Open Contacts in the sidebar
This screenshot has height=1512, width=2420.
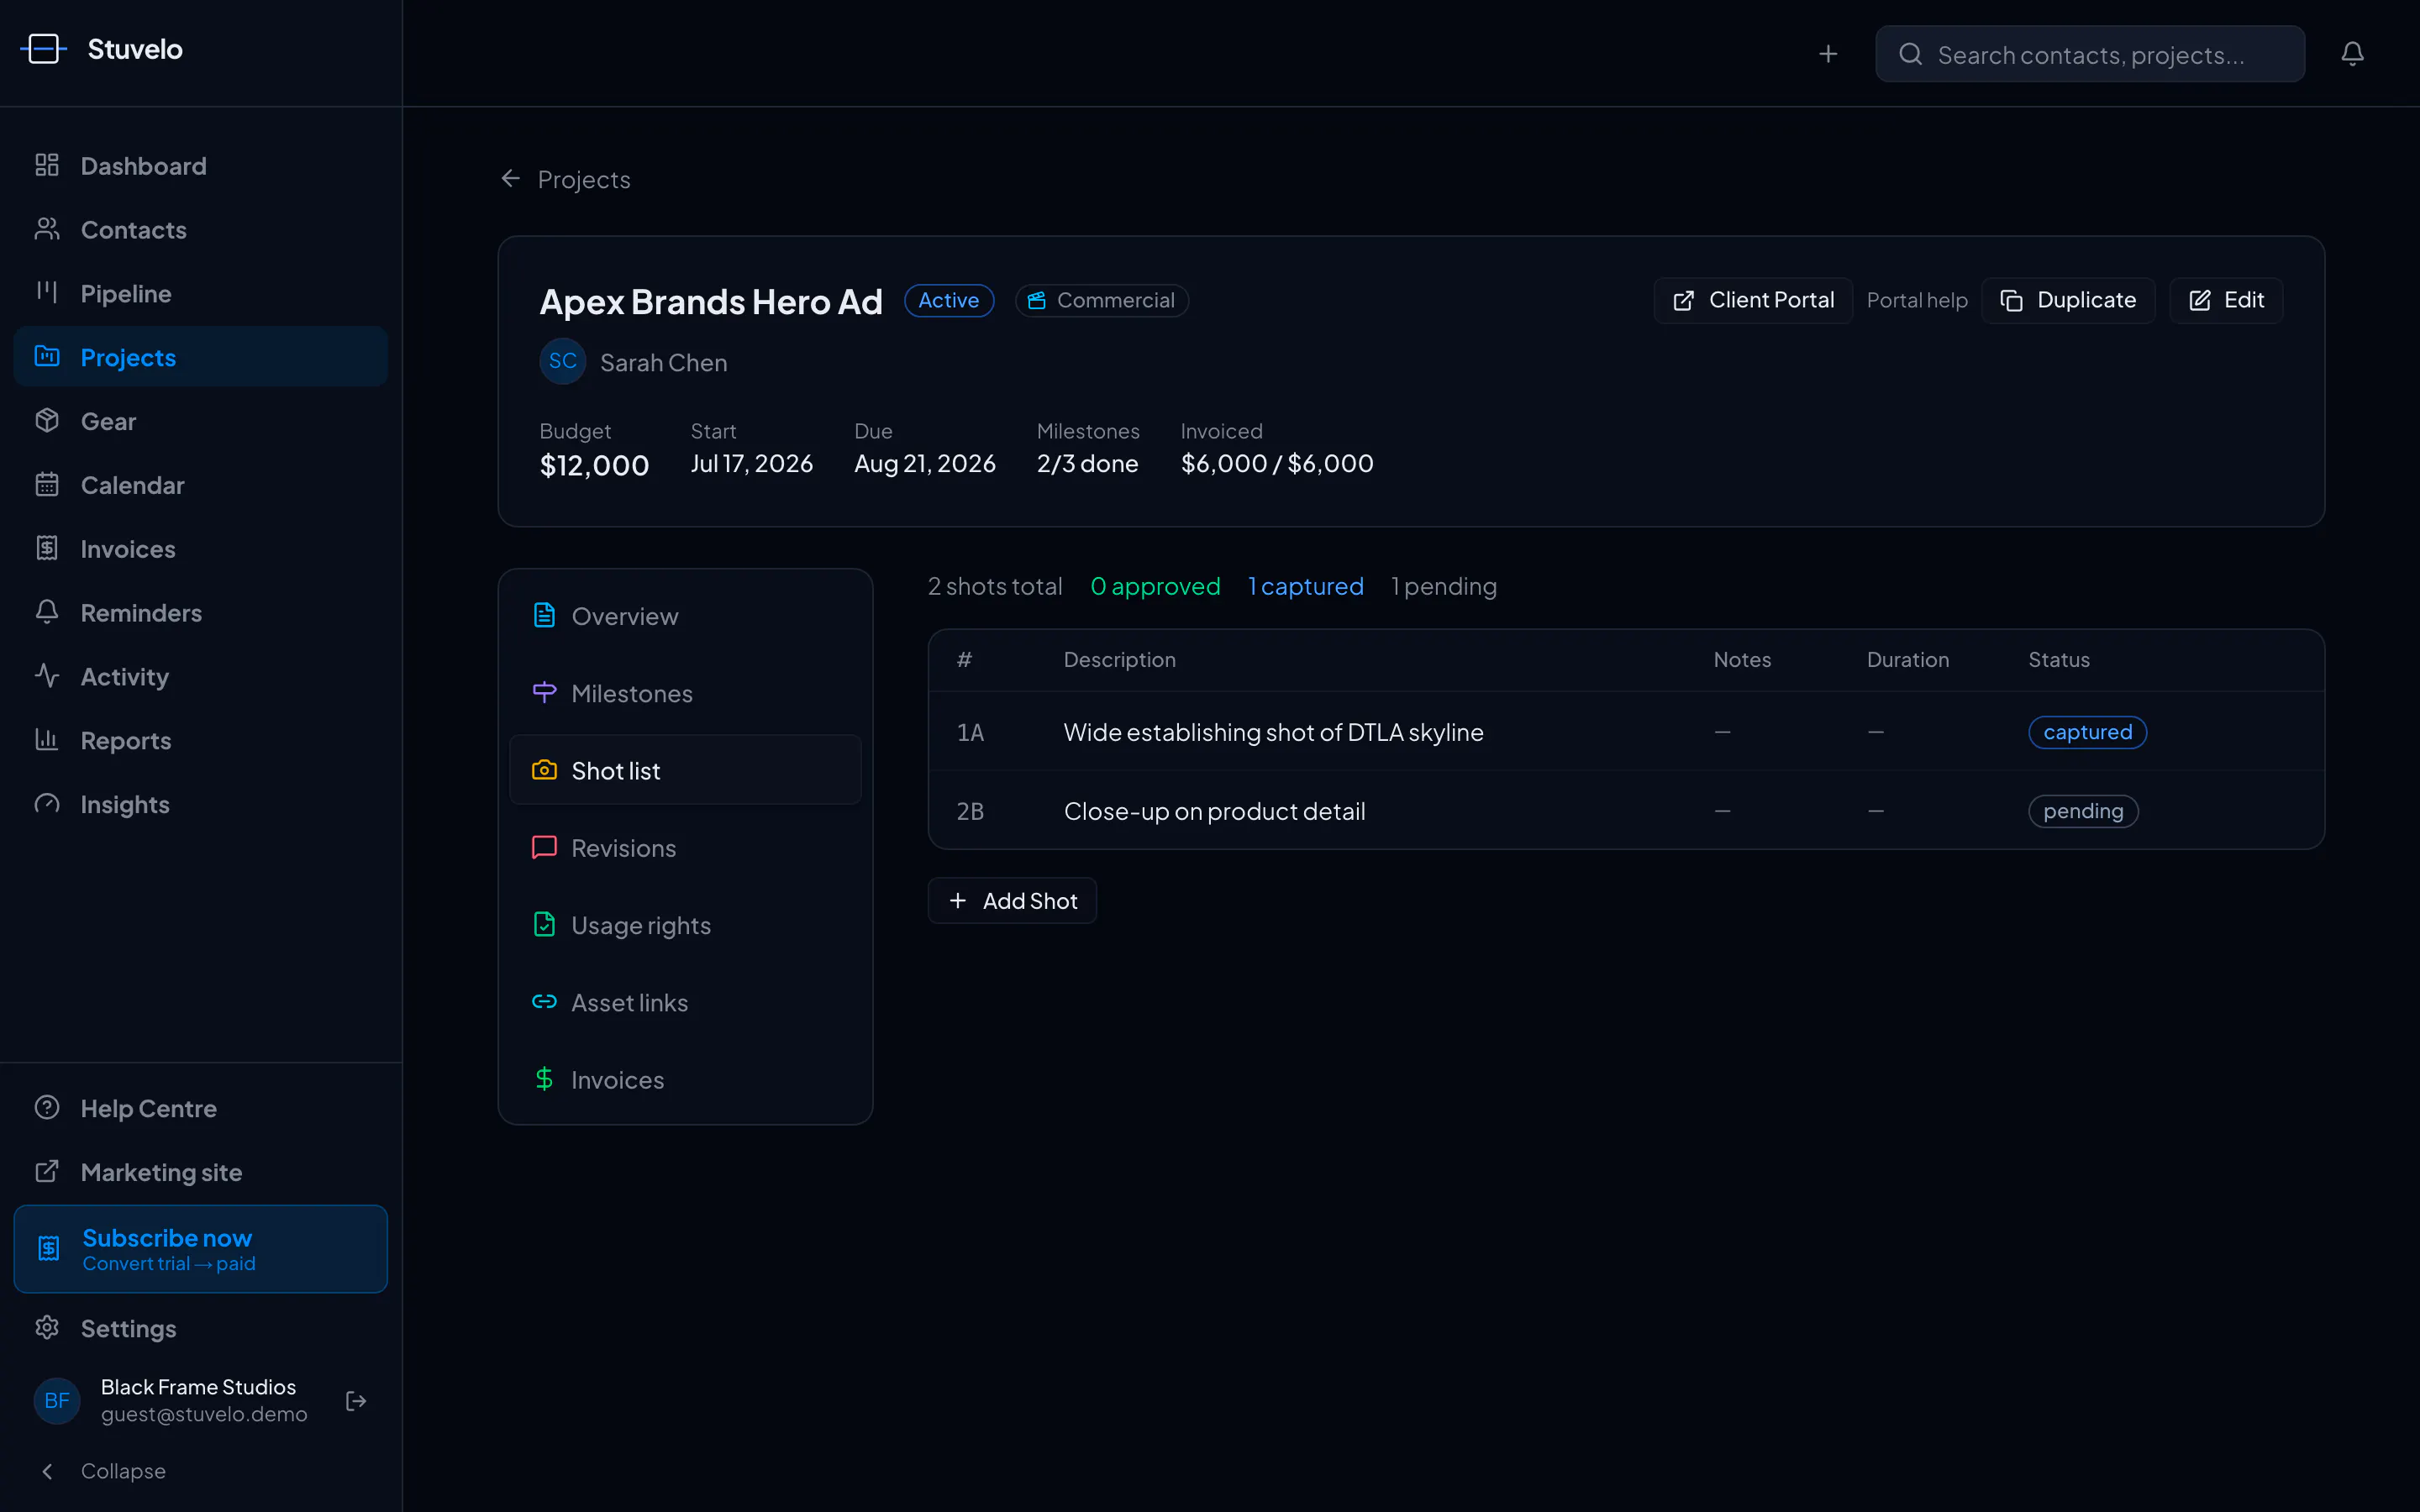point(200,230)
